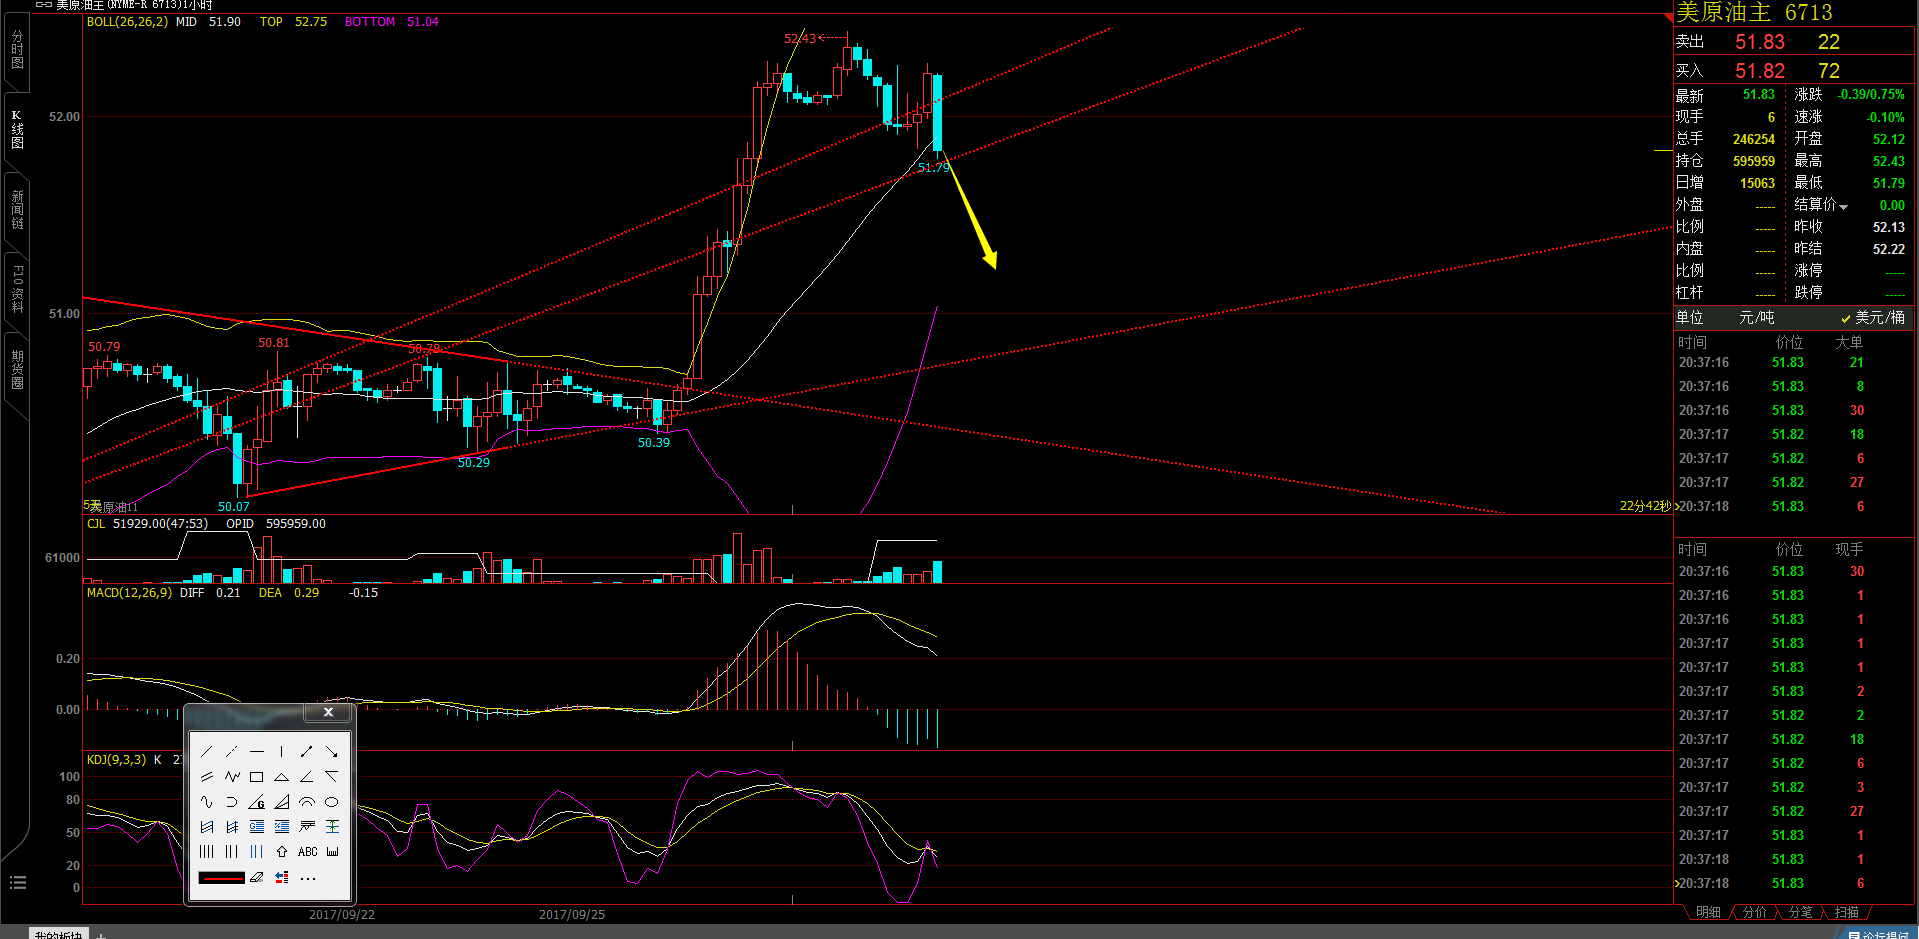1919x939 pixels.
Task: Click the BOLL(26,26,2) indicator label
Action: [x=127, y=22]
